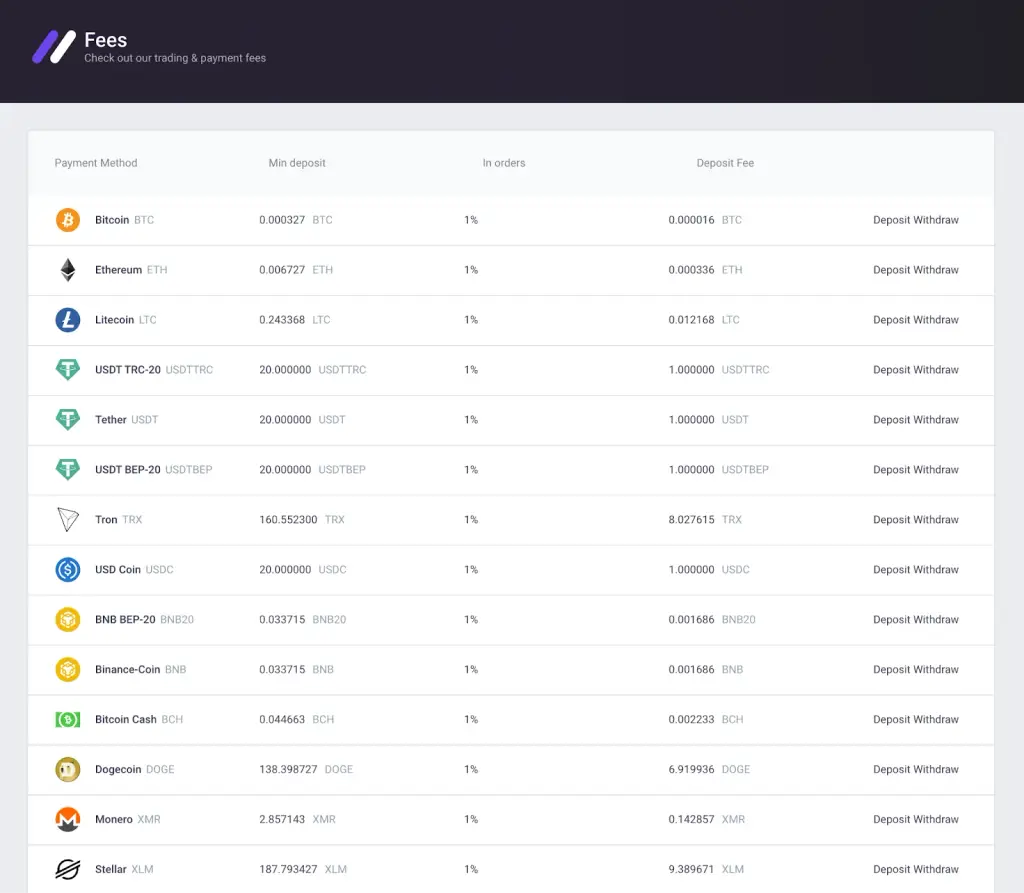Click deposit fee 0.000016 BTC
Viewport: 1024px width, 893px height.
pos(705,219)
